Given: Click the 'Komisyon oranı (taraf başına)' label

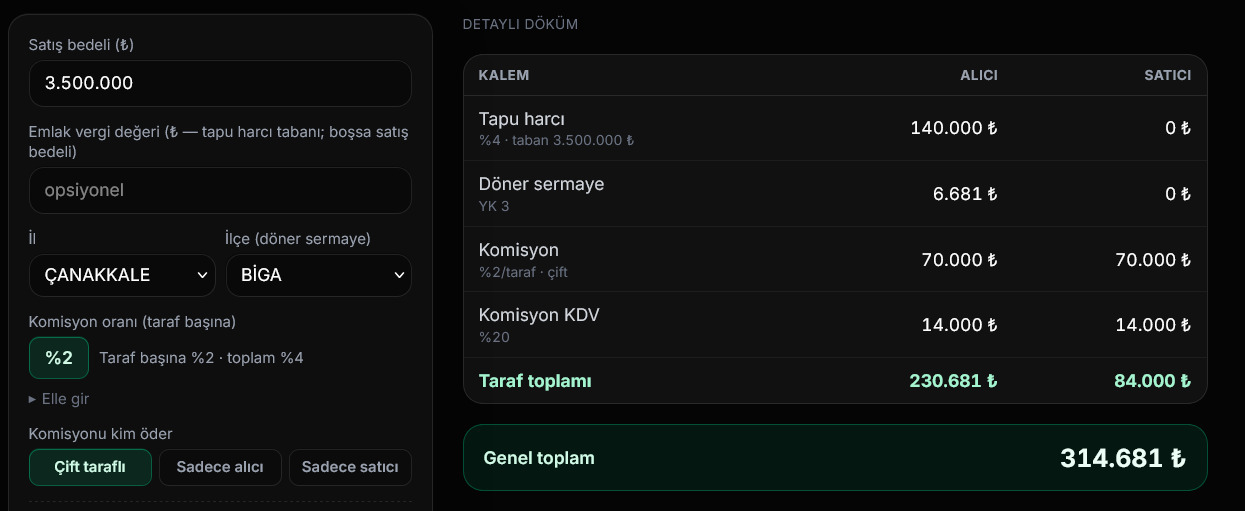Looking at the screenshot, I should tap(132, 322).
